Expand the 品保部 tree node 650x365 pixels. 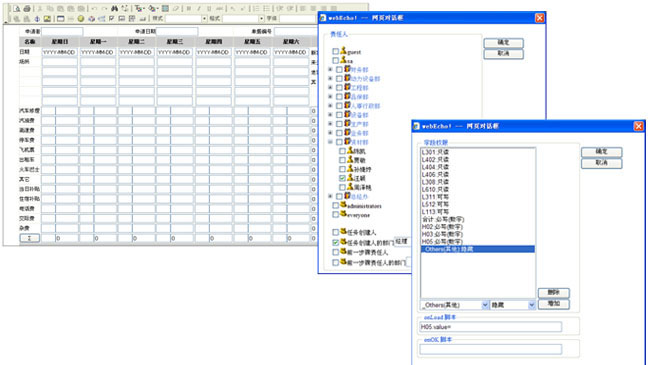coord(330,97)
